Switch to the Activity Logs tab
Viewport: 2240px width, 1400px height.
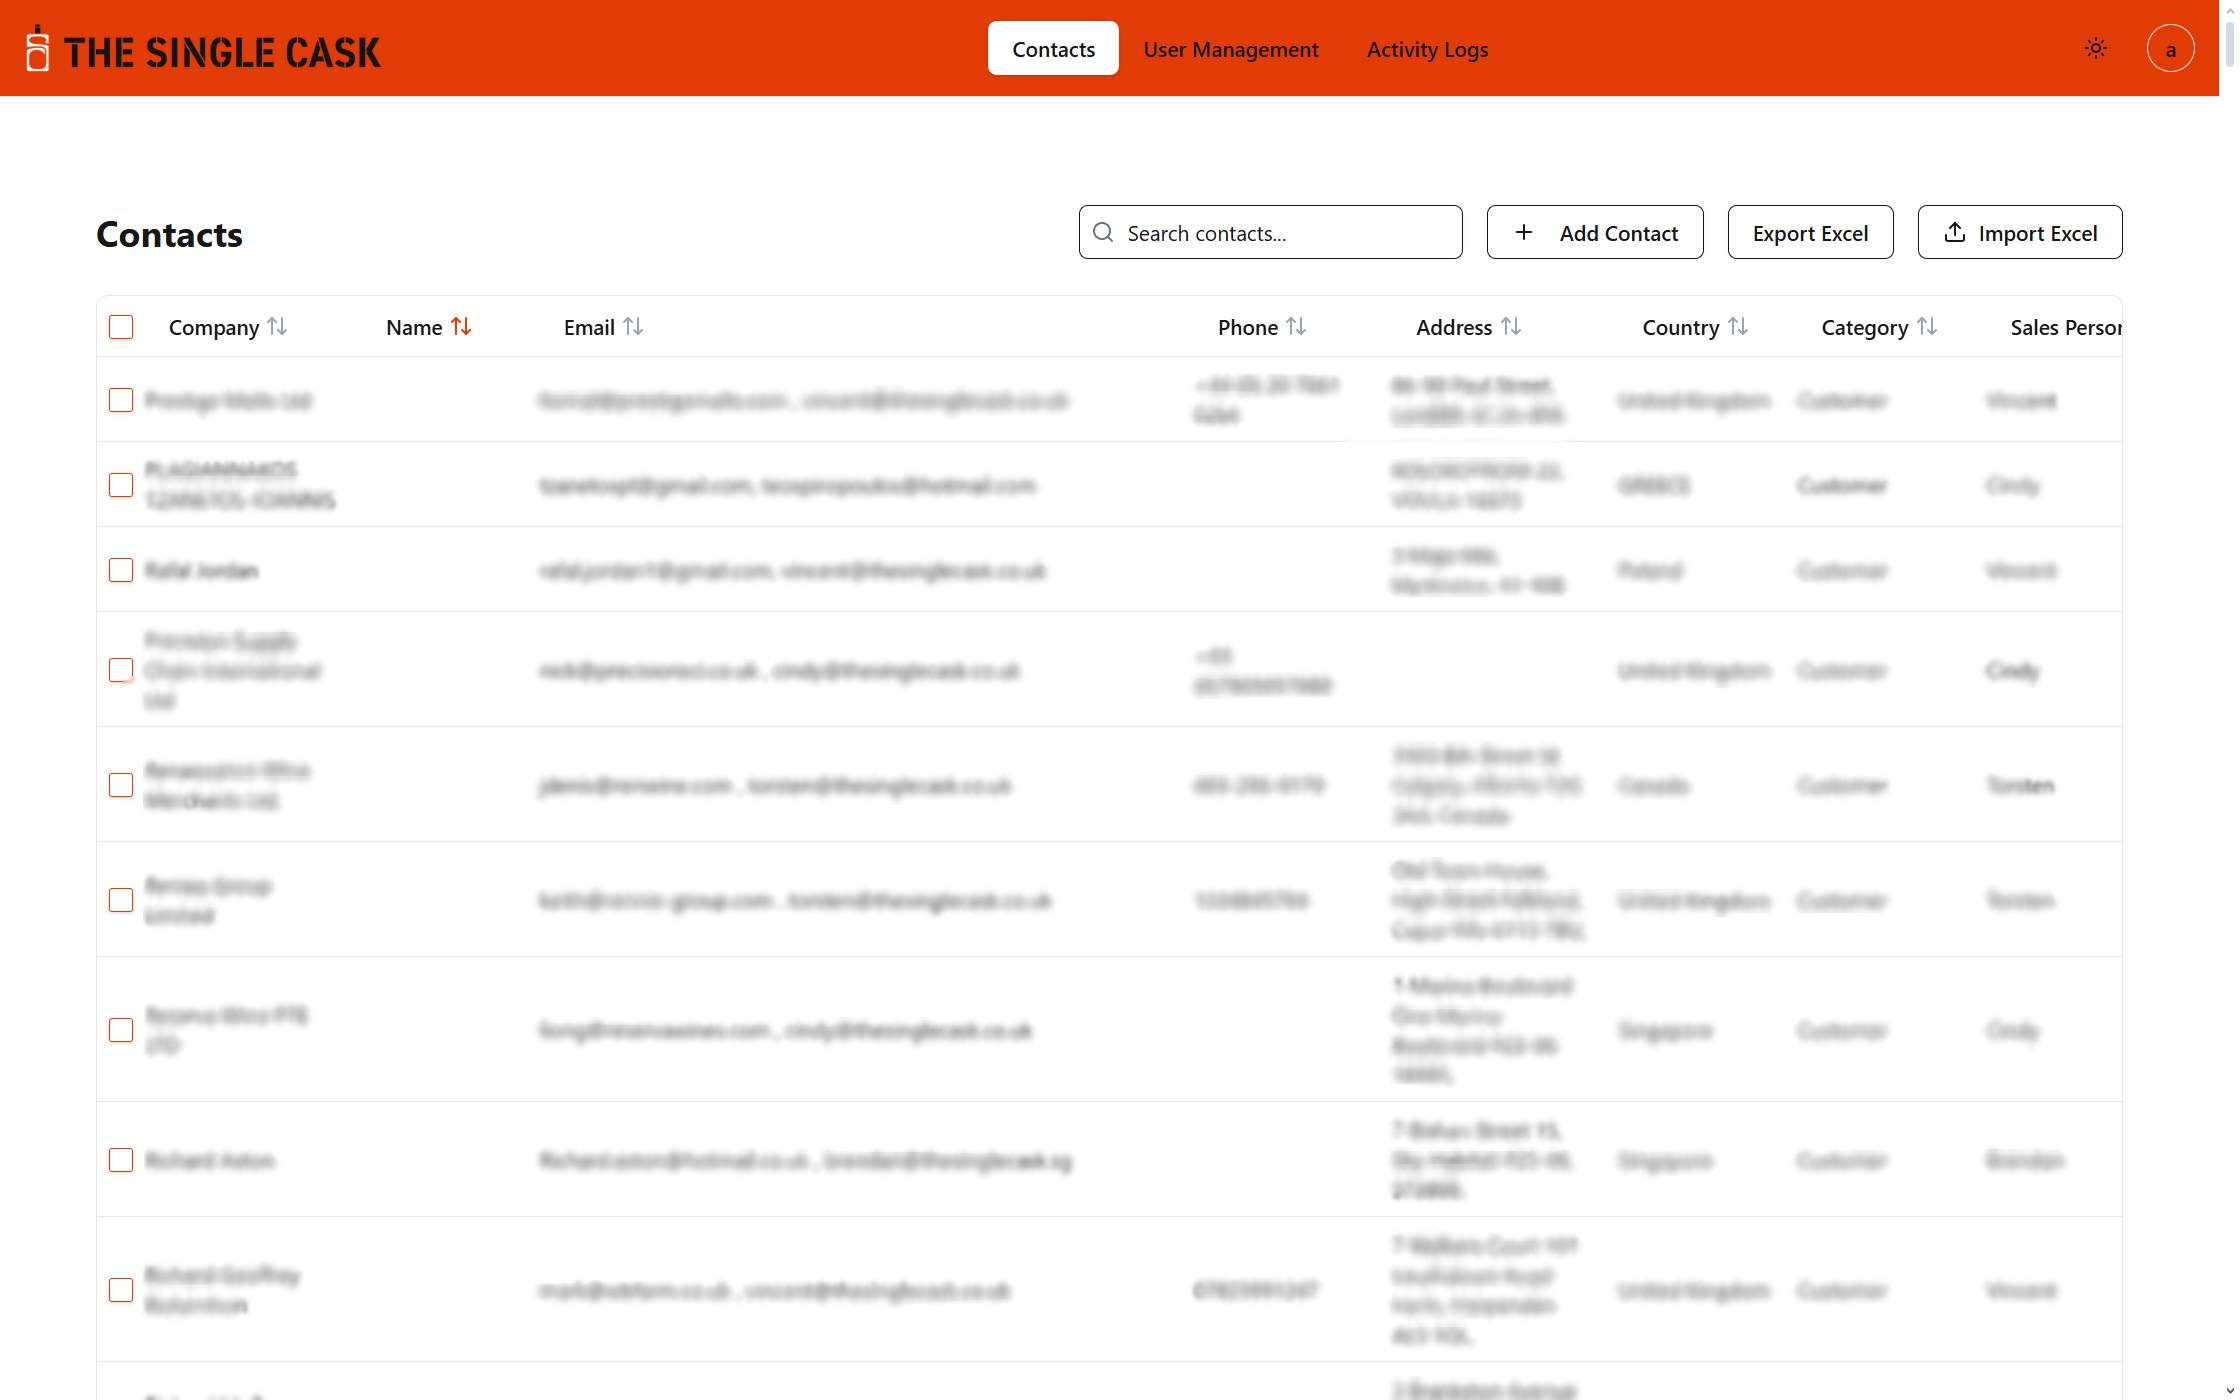tap(1427, 49)
